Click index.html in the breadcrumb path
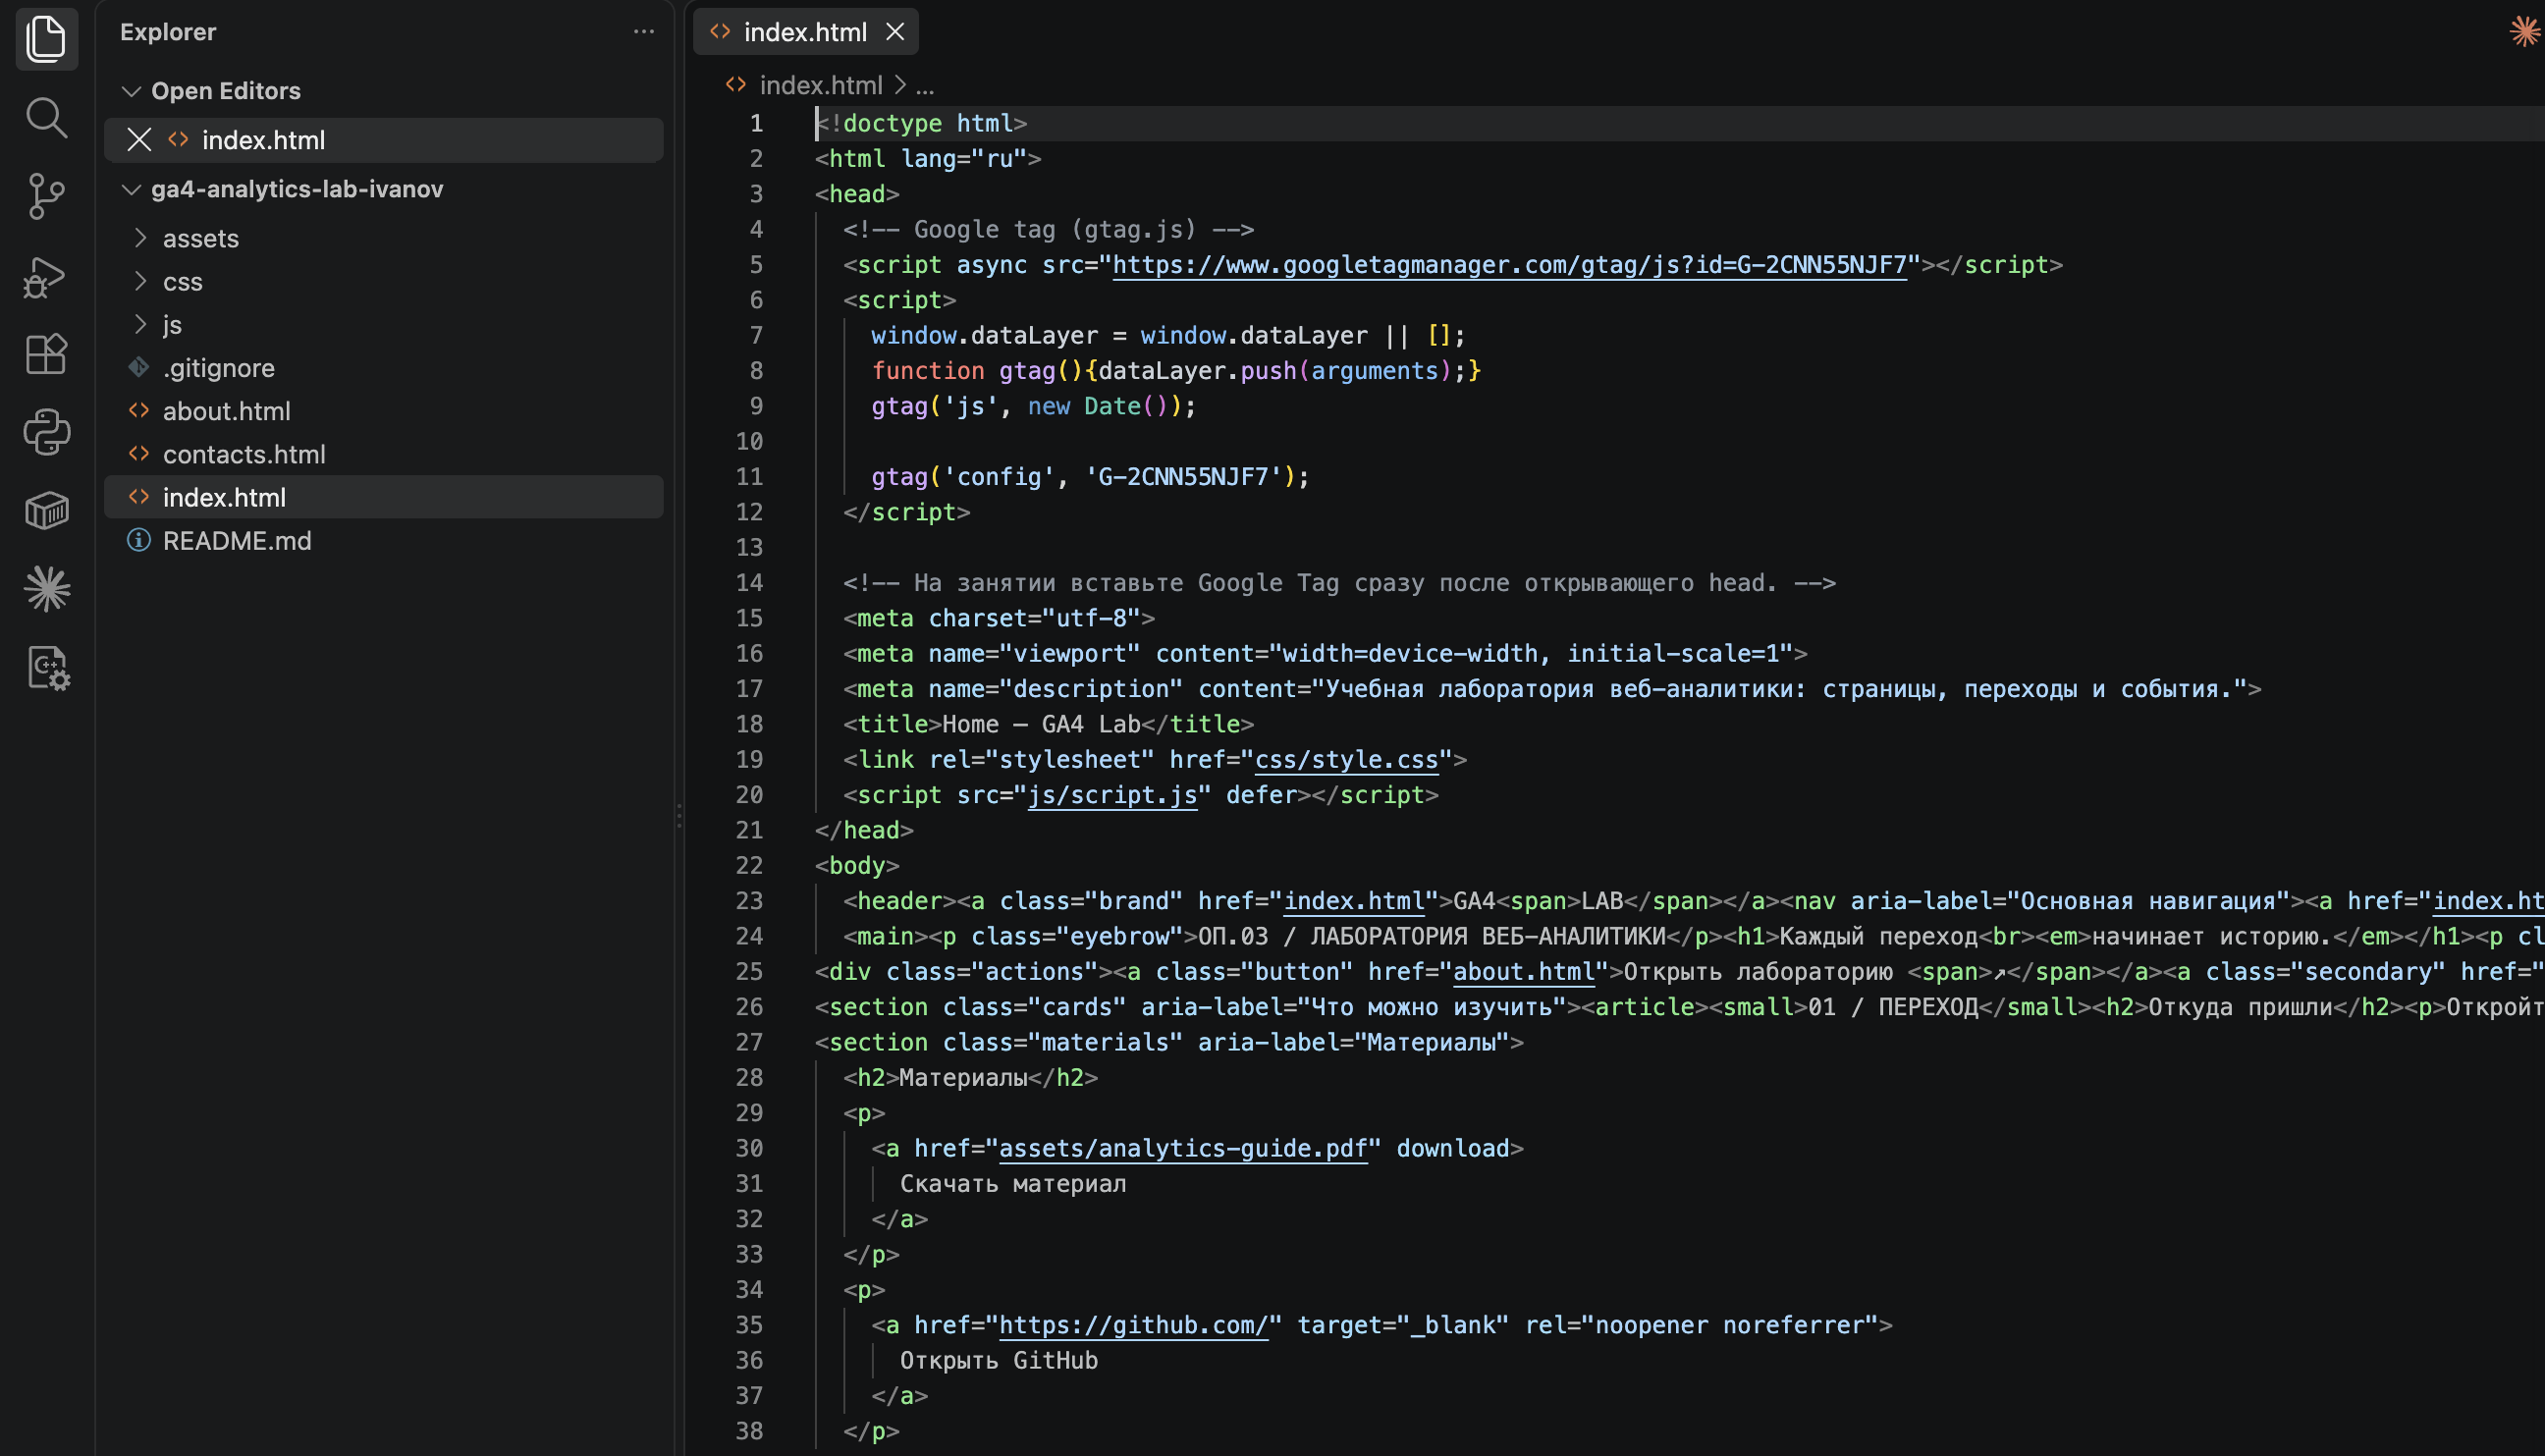 click(x=820, y=85)
